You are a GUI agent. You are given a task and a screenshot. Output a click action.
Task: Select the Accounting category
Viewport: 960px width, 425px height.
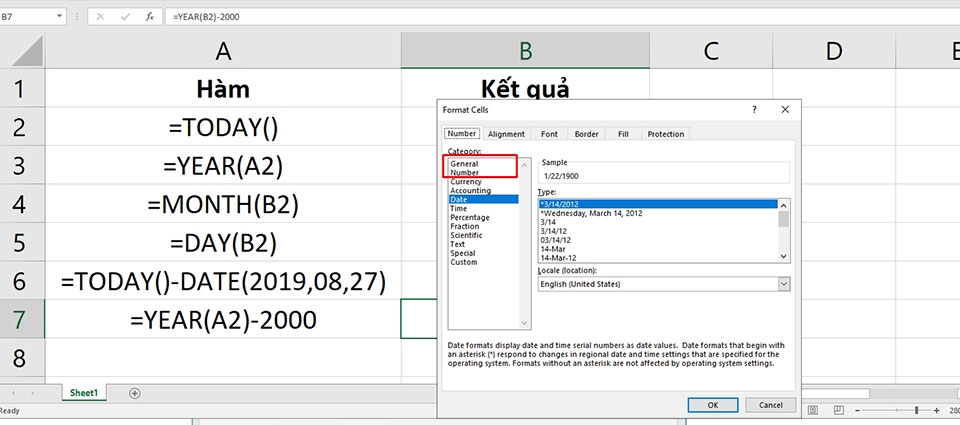click(470, 190)
